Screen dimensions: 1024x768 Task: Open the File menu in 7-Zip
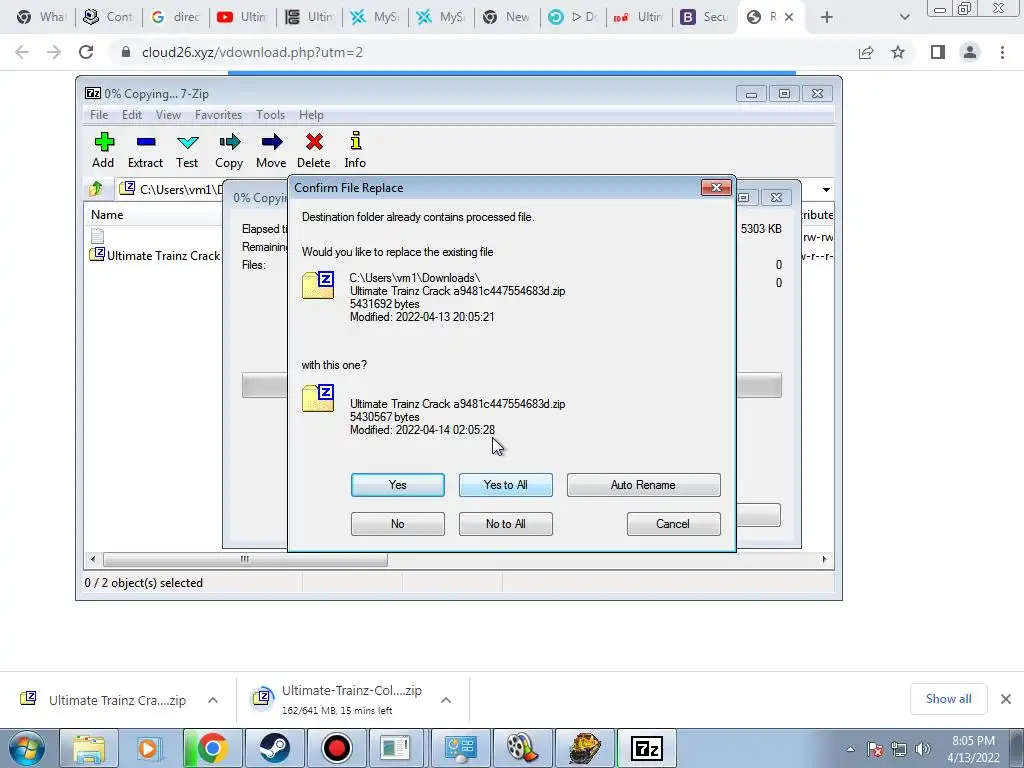(x=99, y=115)
